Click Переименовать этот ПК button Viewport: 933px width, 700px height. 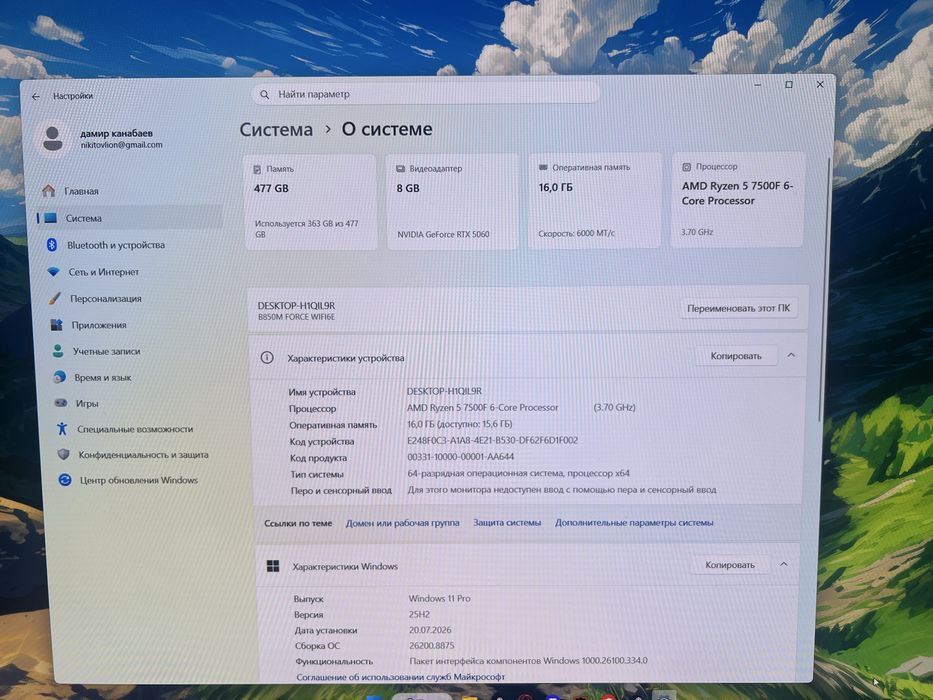(738, 308)
